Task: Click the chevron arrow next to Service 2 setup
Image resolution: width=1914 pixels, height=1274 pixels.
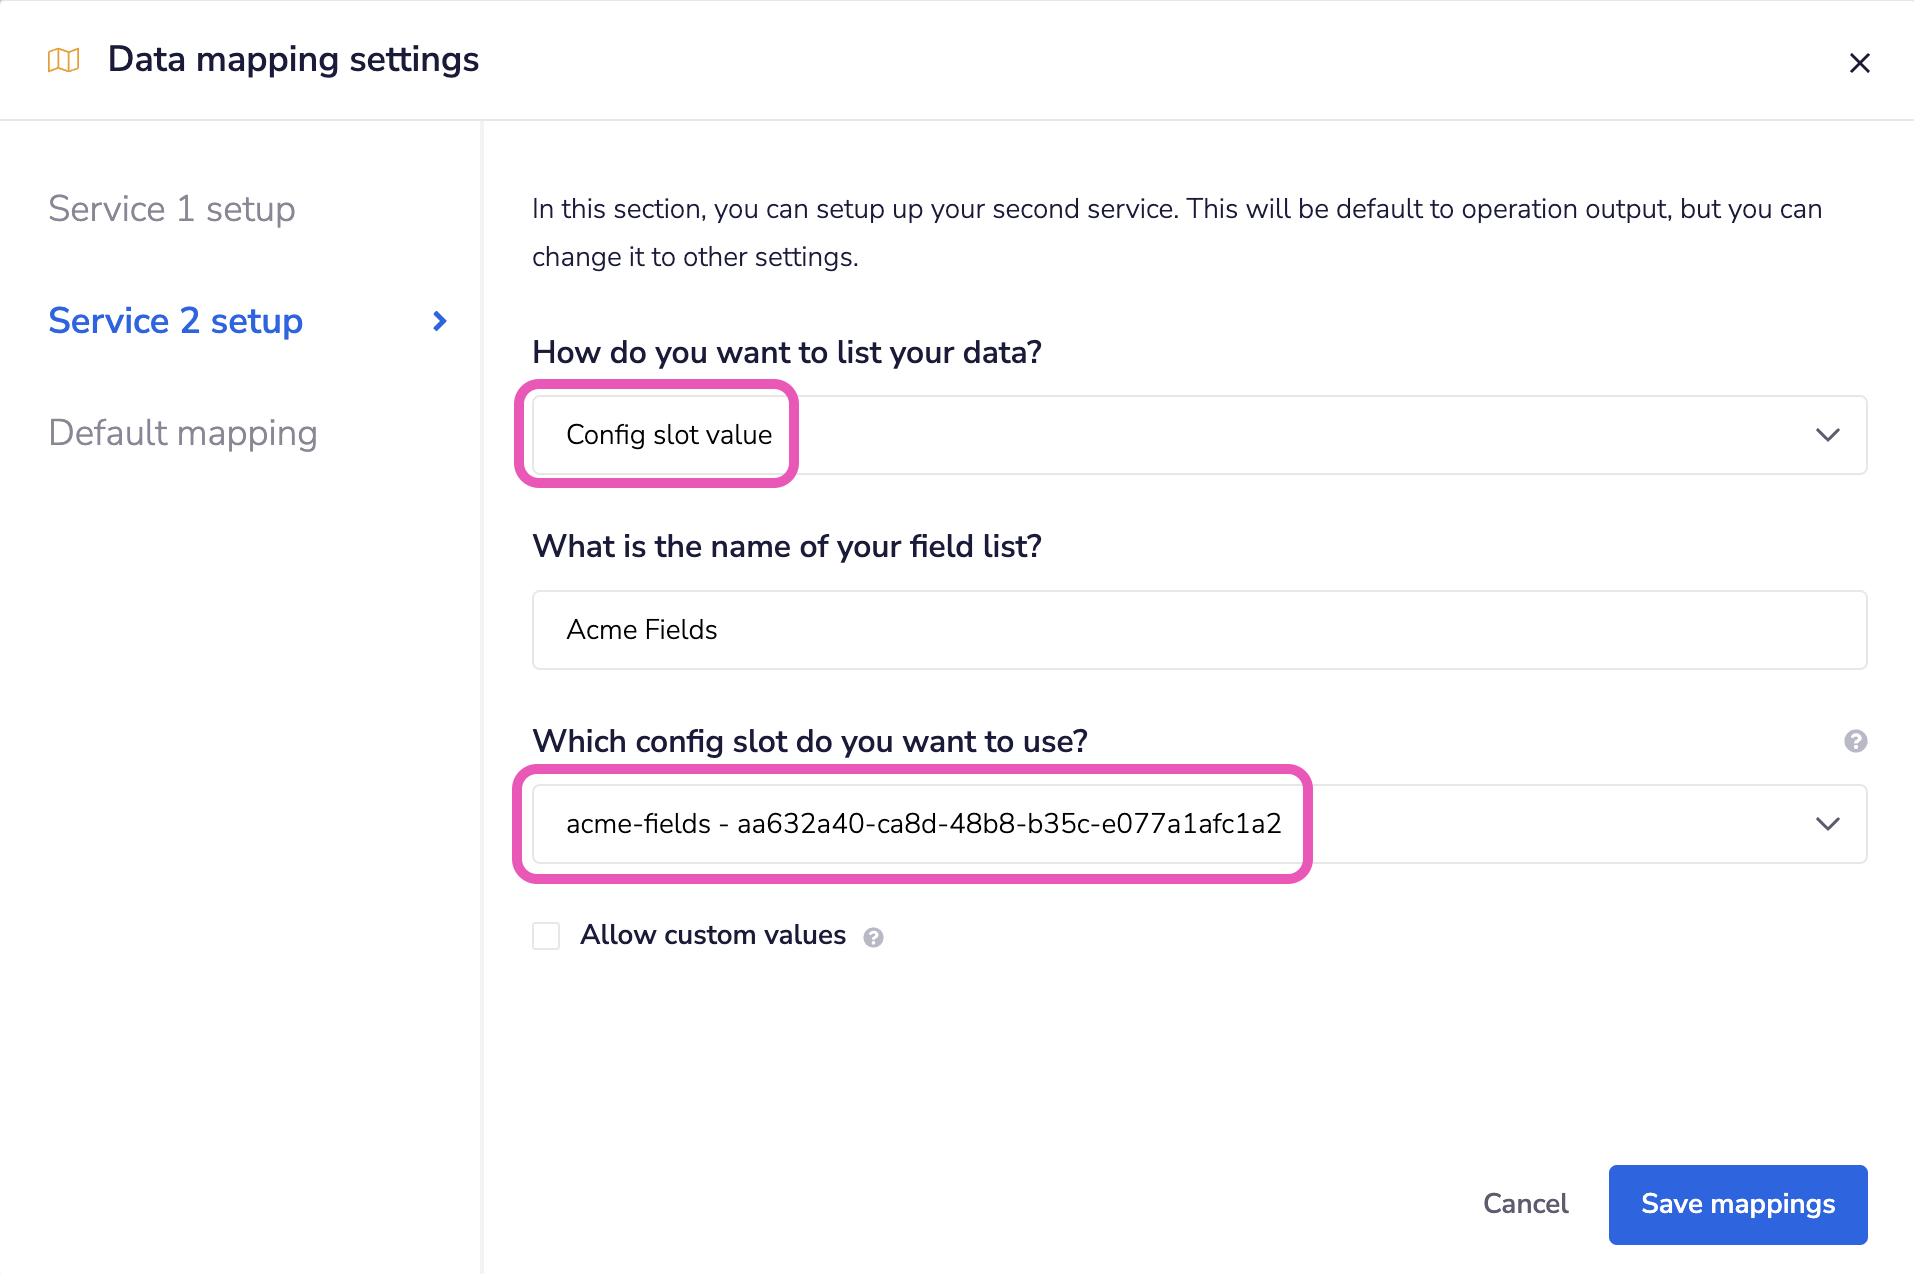Action: pyautogui.click(x=438, y=321)
